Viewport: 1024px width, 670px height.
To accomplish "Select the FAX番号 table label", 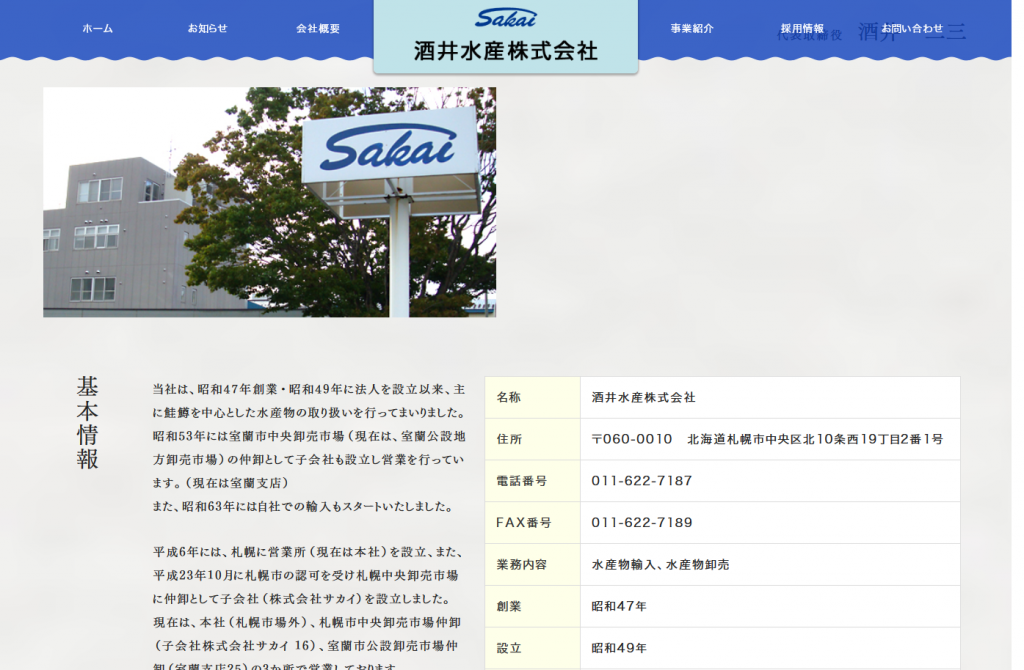I will point(524,522).
